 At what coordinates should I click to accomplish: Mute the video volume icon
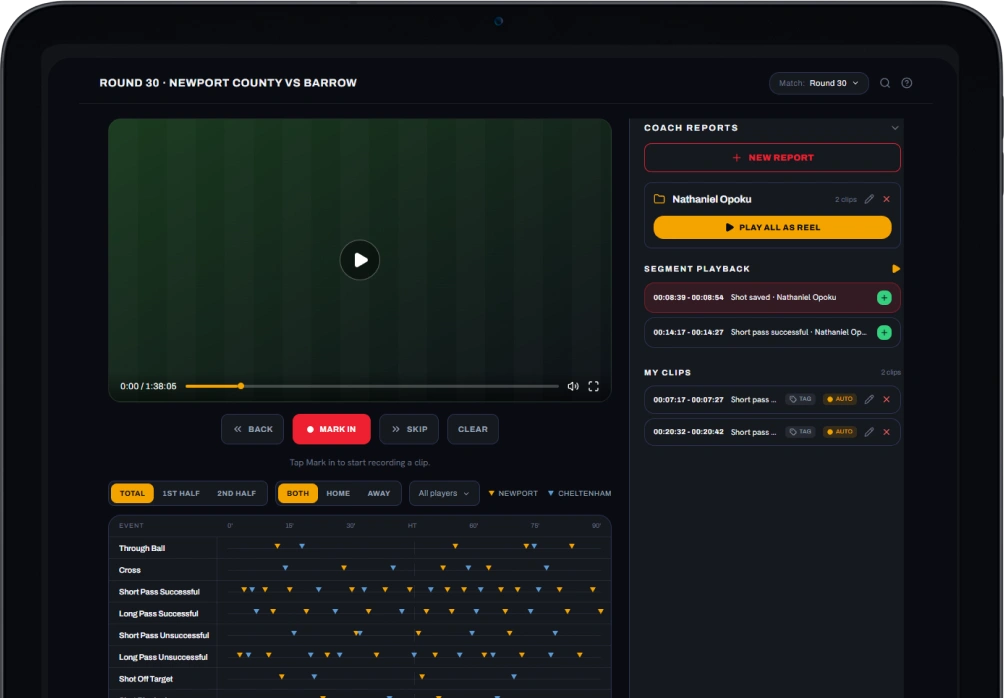(x=573, y=386)
